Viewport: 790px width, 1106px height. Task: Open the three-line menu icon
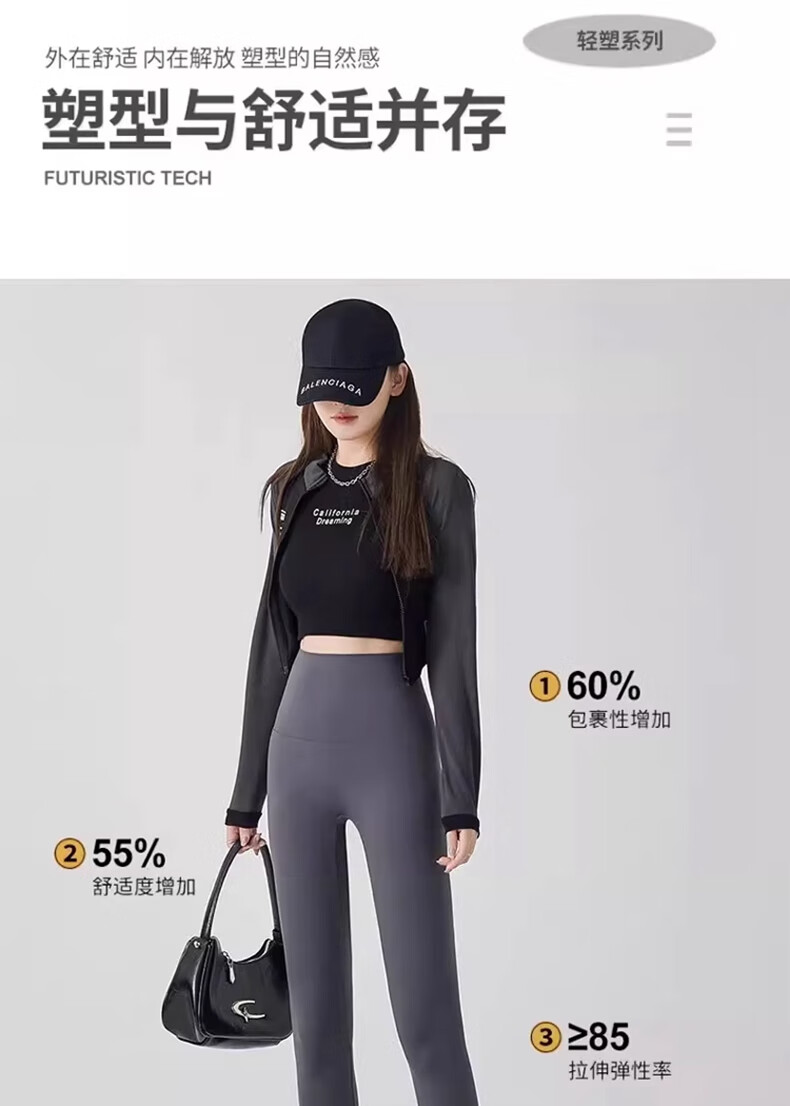(x=679, y=129)
